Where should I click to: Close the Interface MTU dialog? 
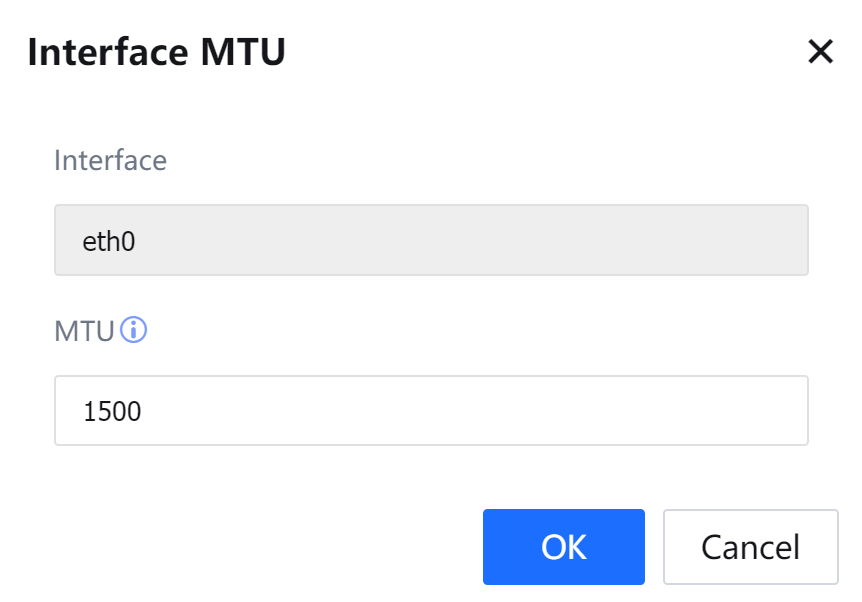tap(820, 52)
